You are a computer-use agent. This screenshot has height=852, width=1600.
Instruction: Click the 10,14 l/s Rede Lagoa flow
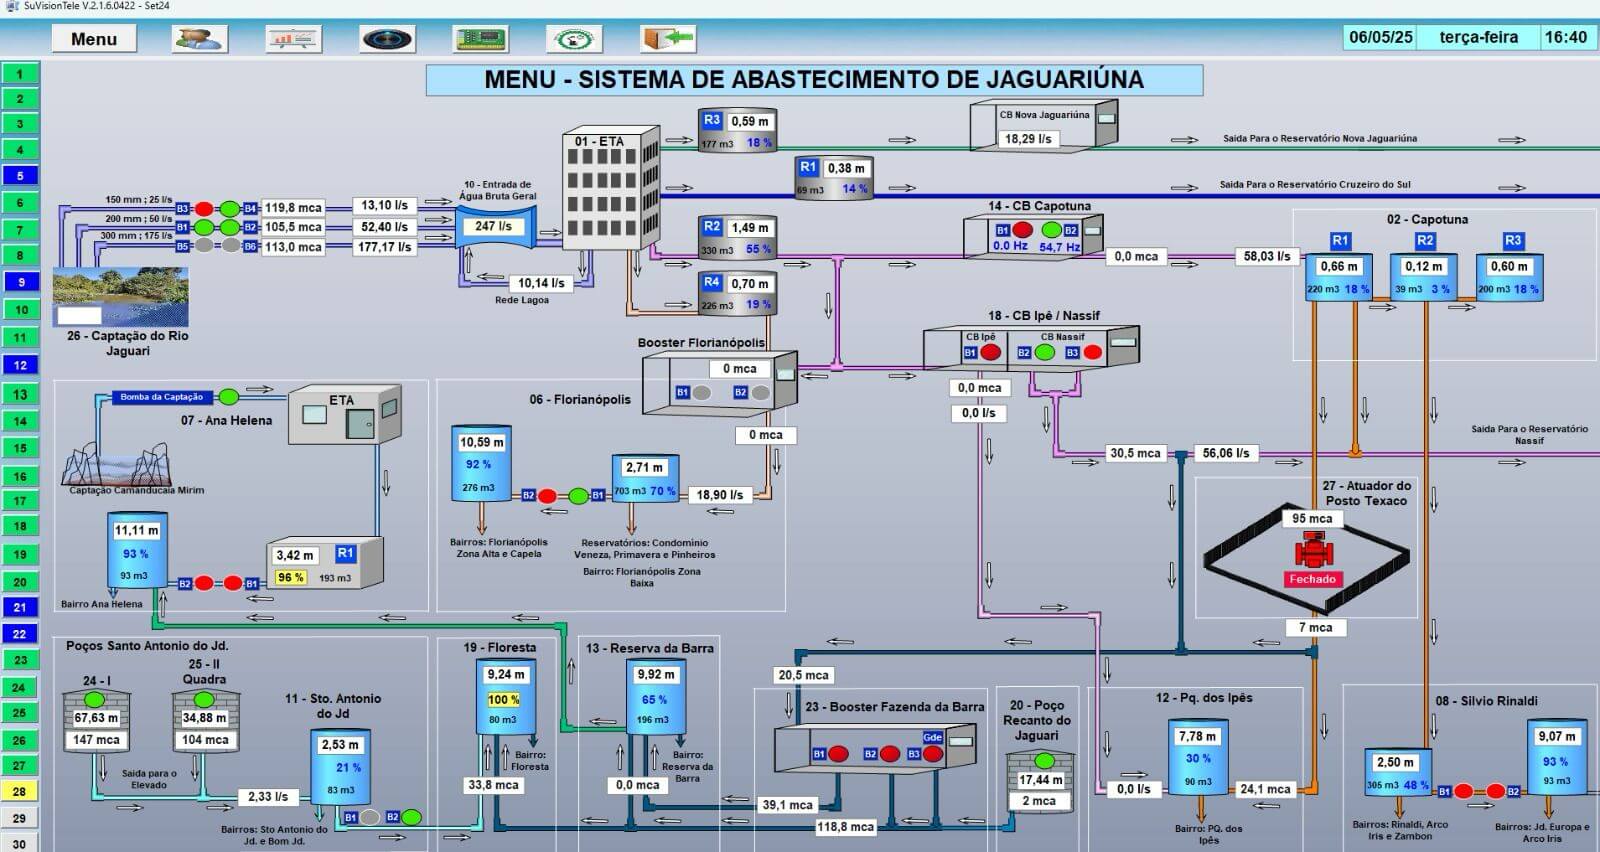pos(541,283)
